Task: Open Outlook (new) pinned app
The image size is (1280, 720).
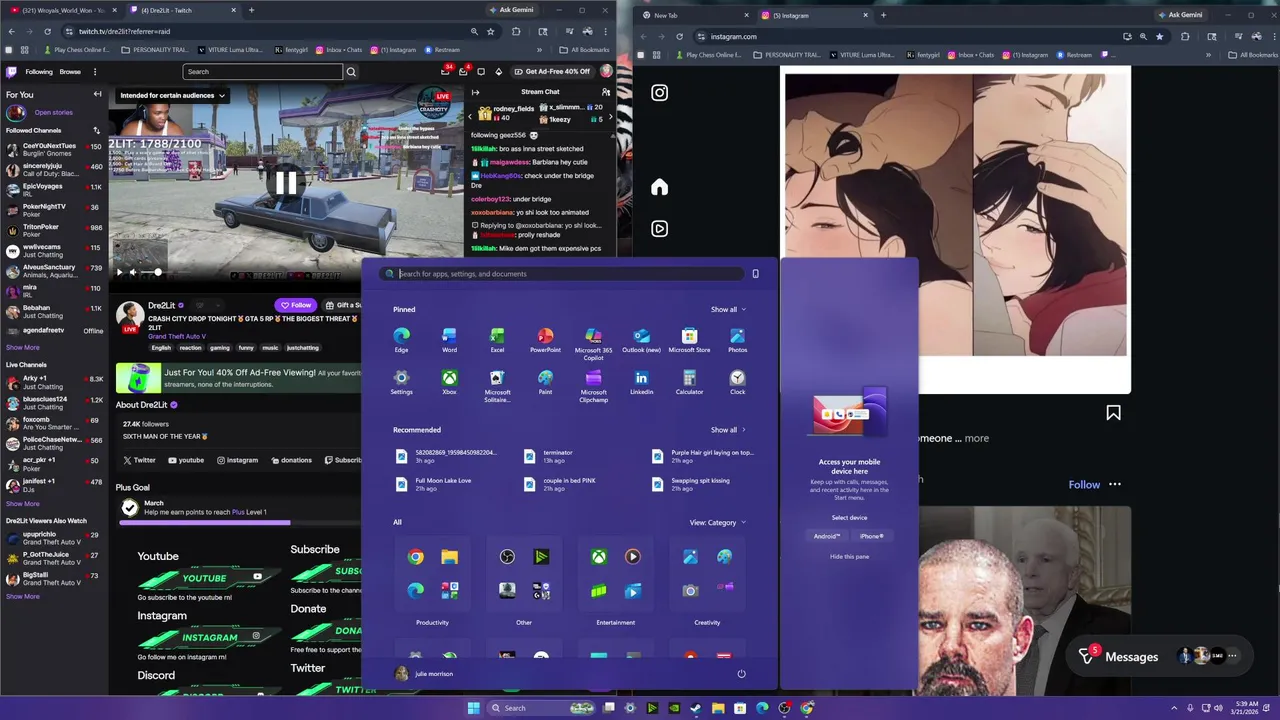Action: tap(641, 340)
